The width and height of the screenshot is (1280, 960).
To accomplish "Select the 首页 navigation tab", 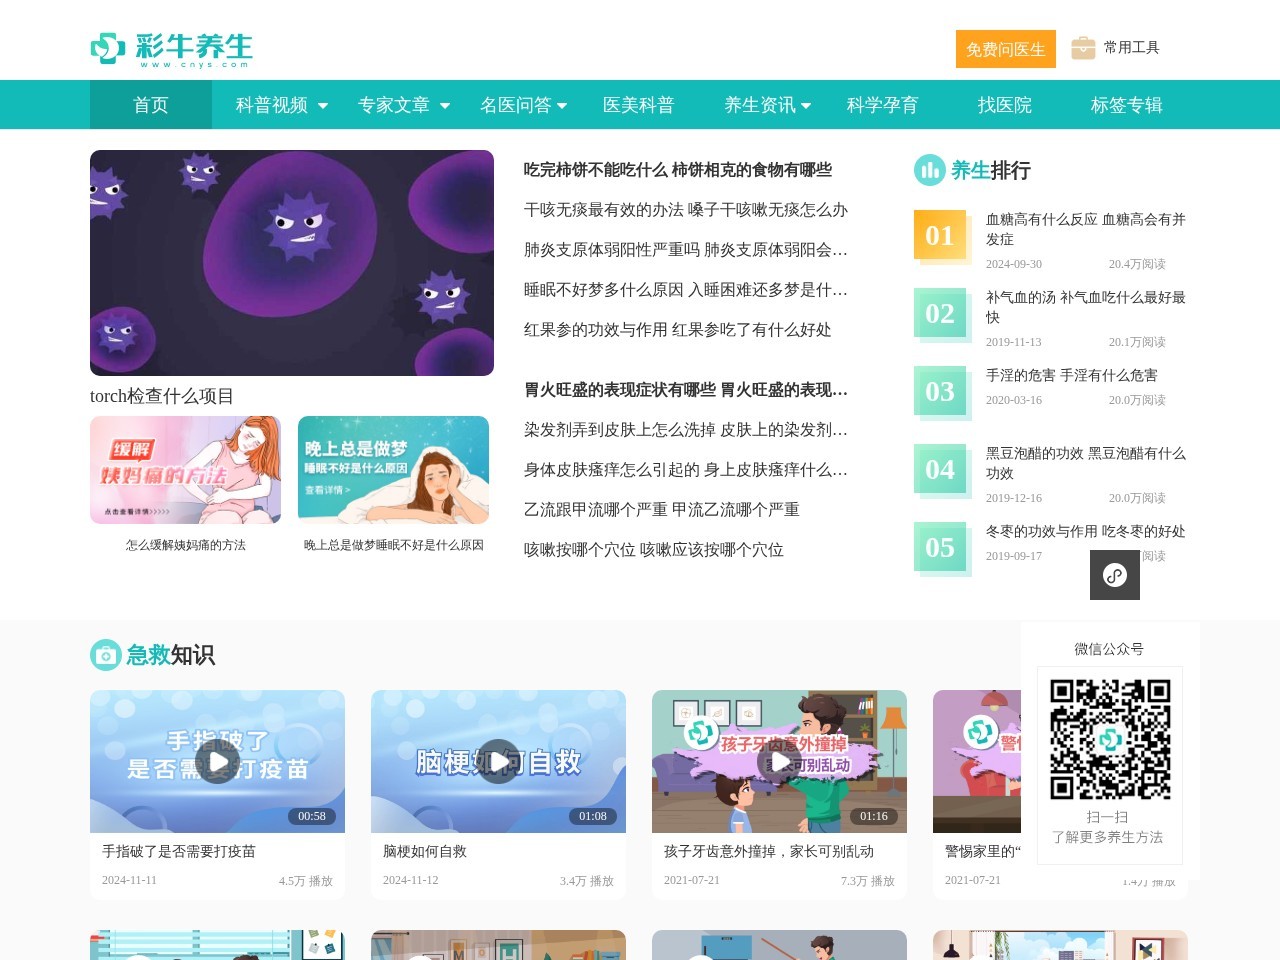I will tap(150, 104).
